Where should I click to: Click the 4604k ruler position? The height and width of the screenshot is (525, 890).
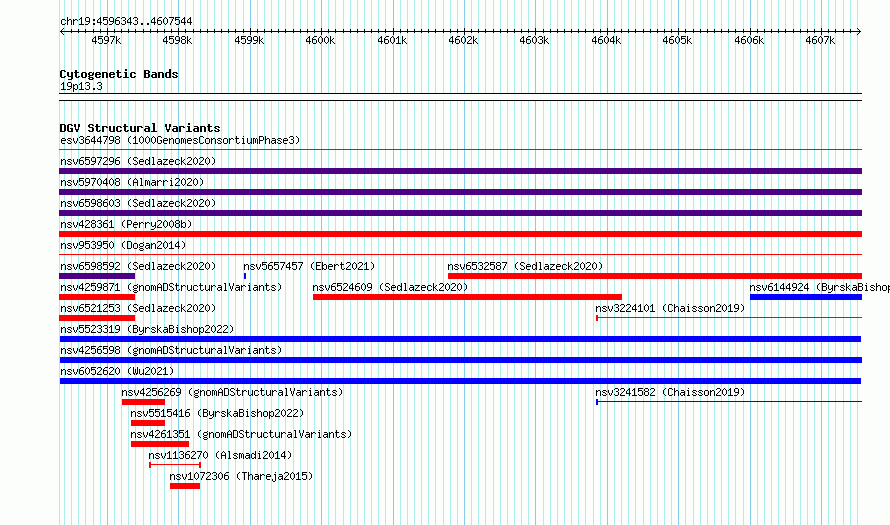pyautogui.click(x=606, y=40)
